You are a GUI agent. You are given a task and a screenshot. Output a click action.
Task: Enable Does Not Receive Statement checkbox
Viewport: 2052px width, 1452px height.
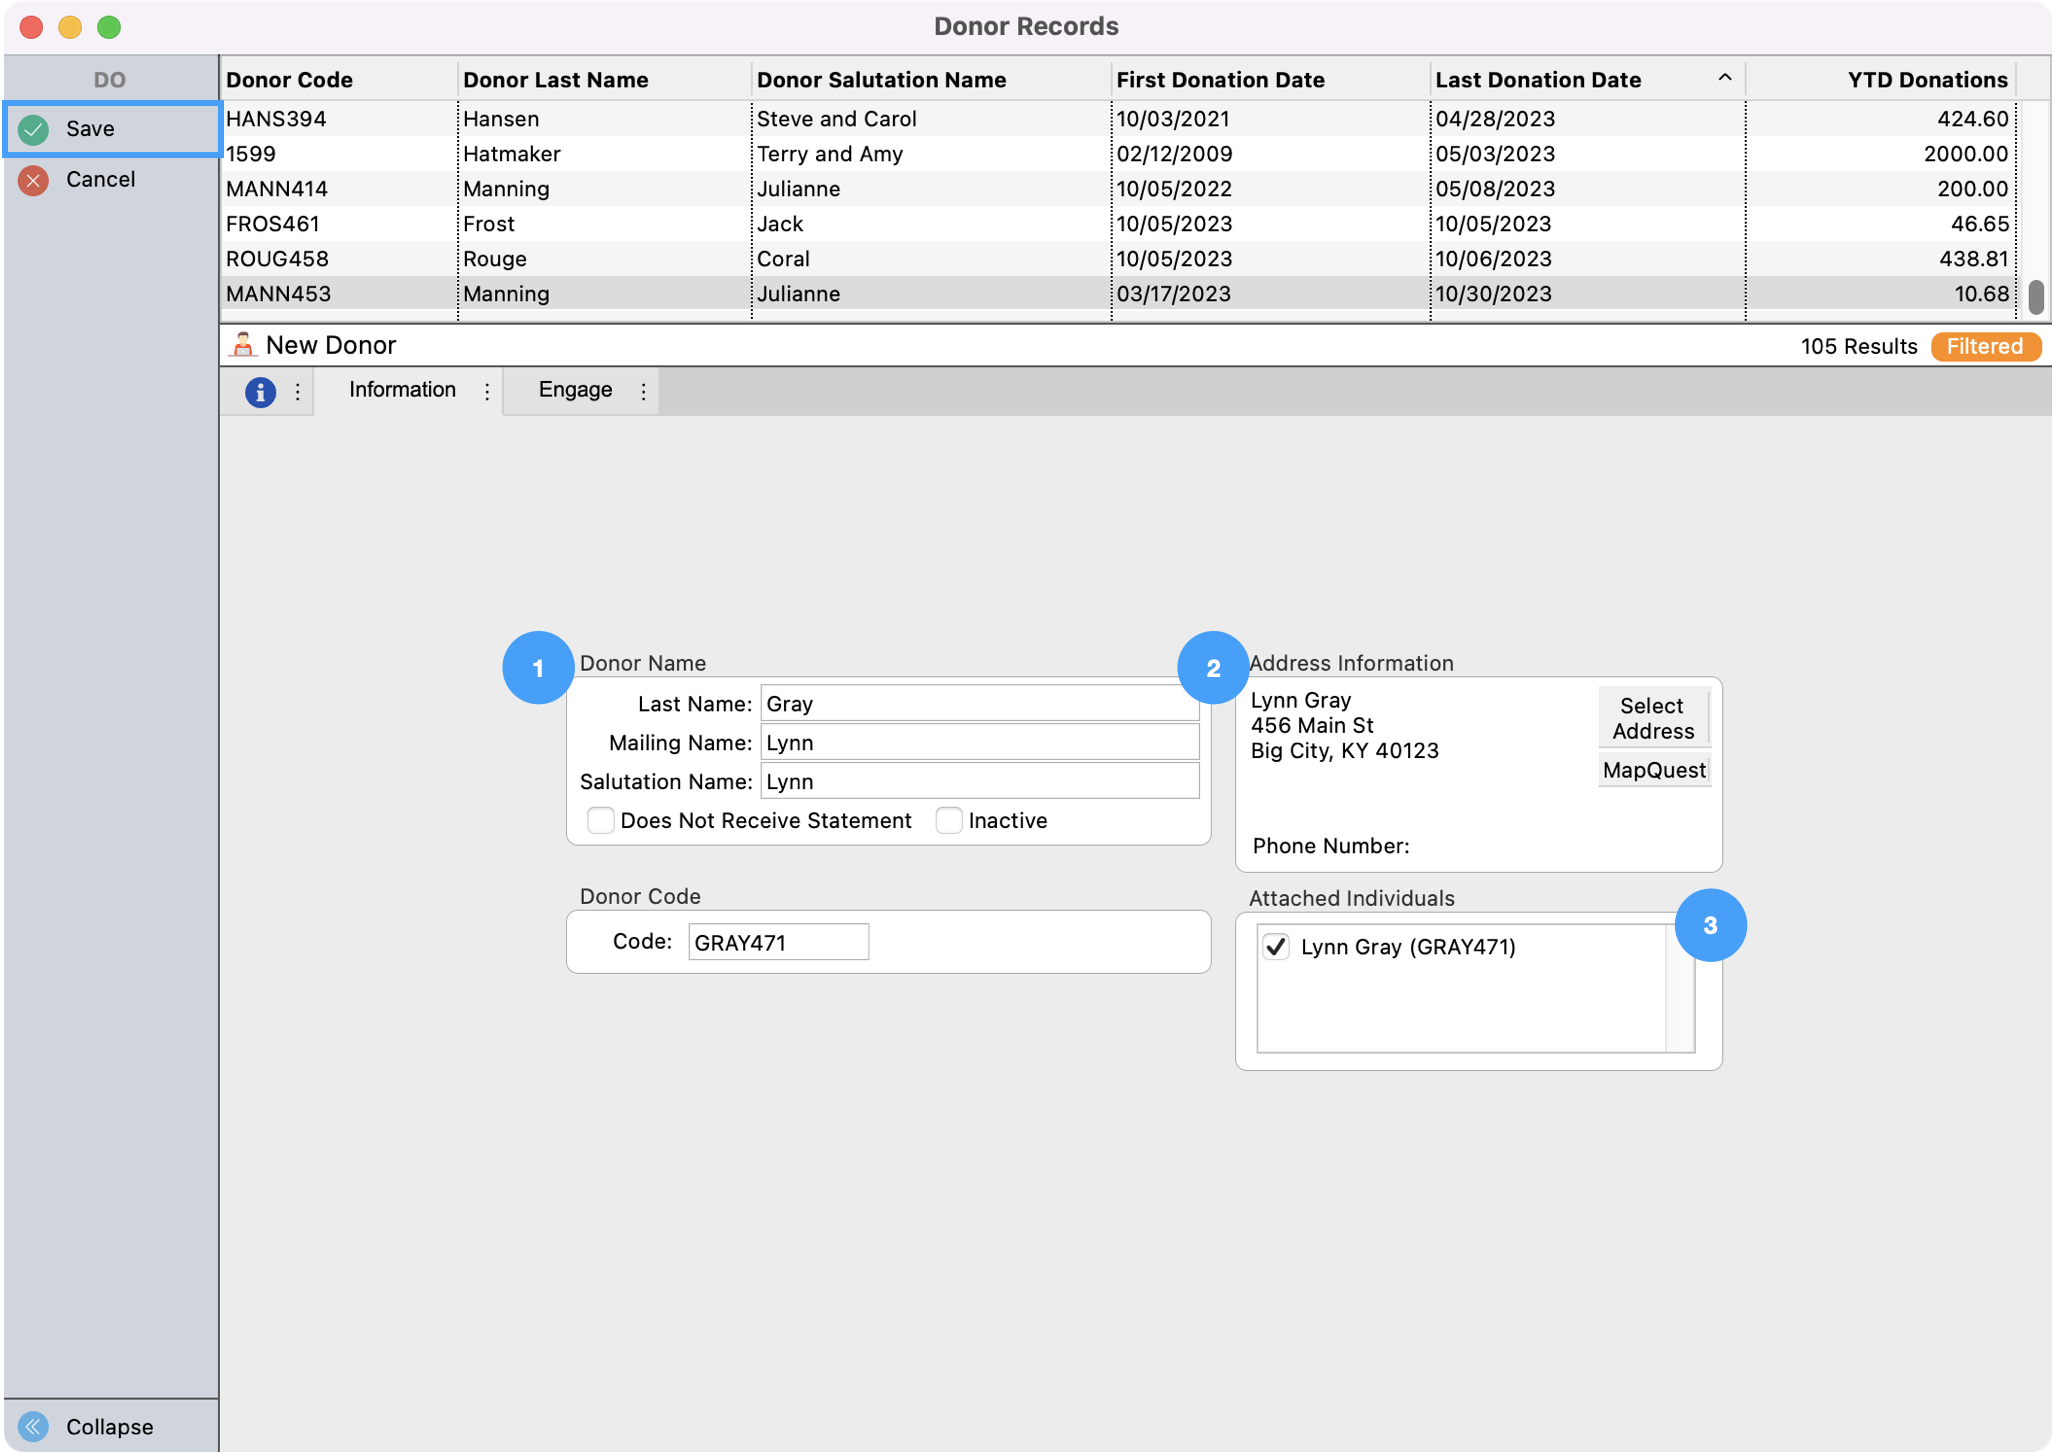click(x=600, y=821)
